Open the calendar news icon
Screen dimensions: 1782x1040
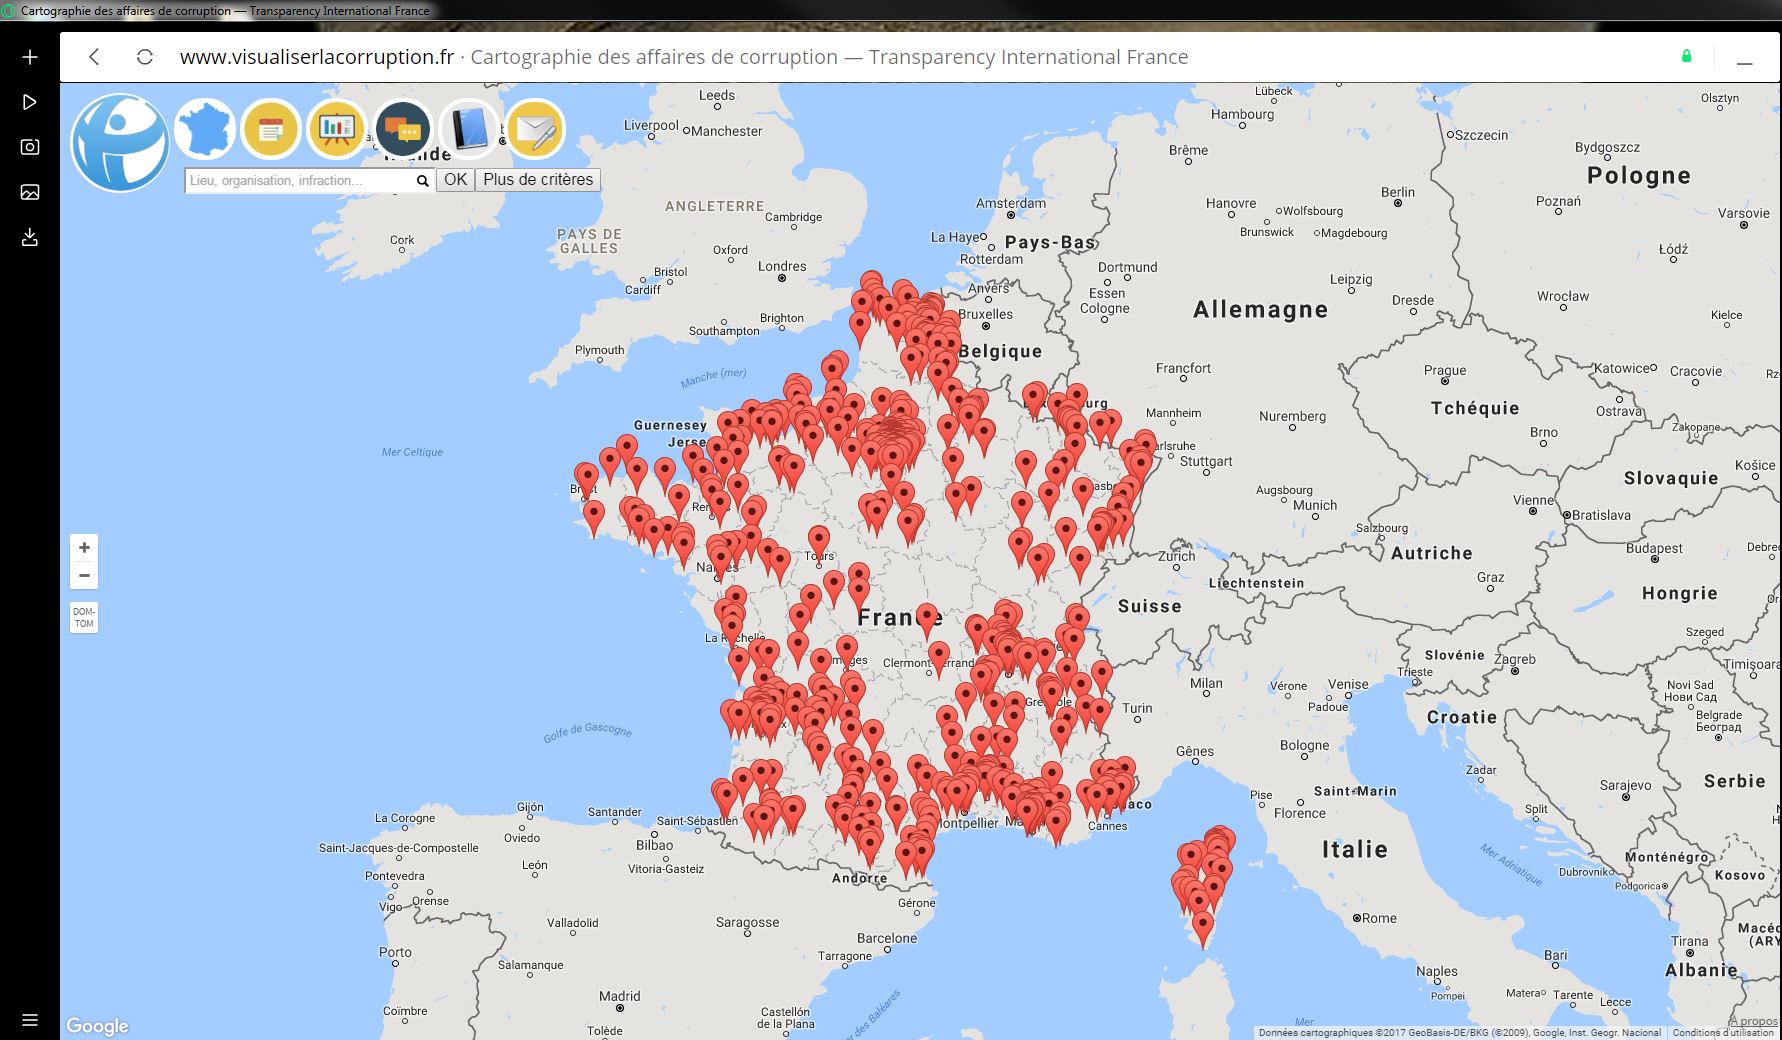coord(271,129)
